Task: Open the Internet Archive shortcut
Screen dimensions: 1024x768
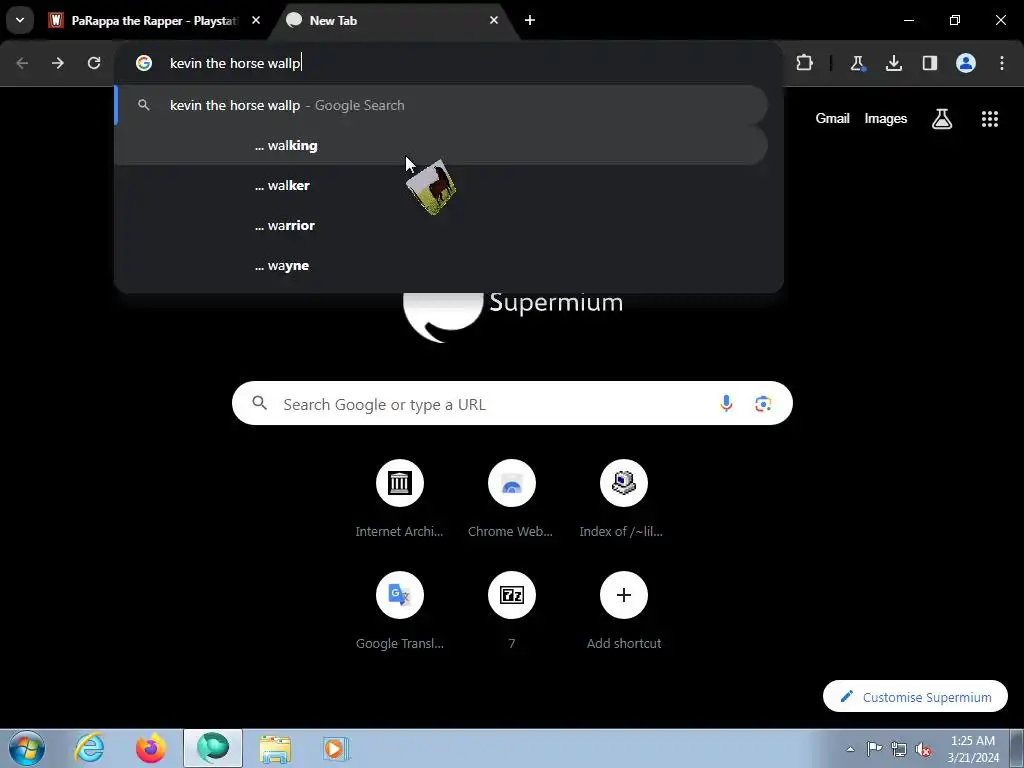Action: (400, 500)
